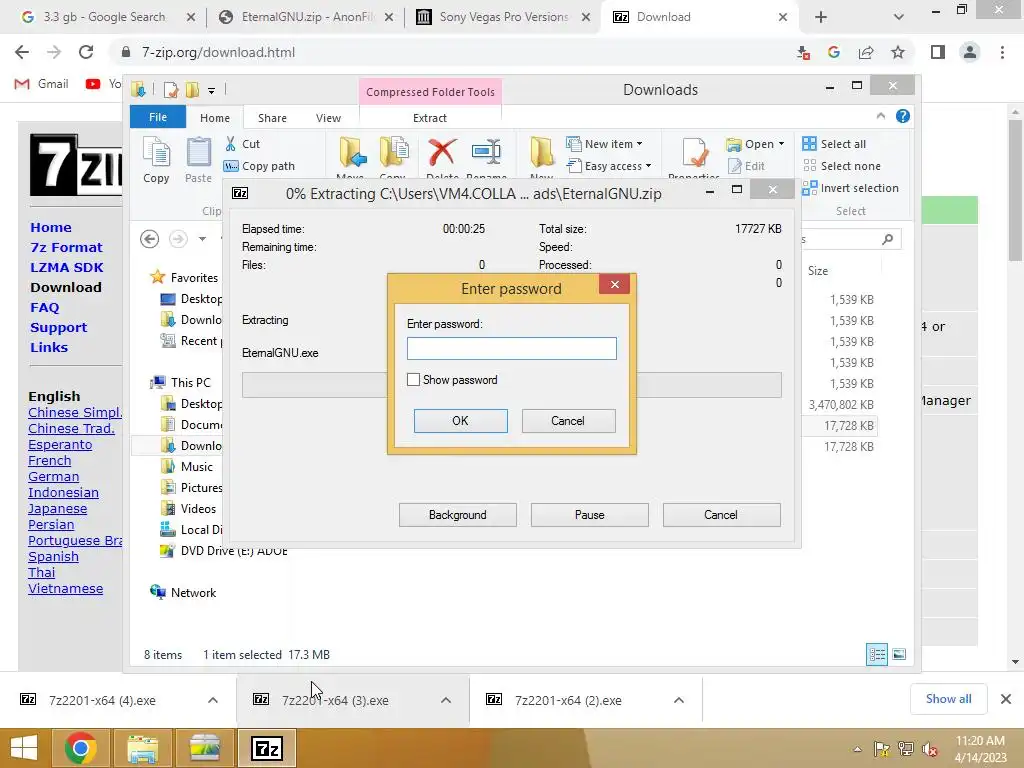Screen dimensions: 1024x768
Task: Click the Move to folder icon
Action: click(352, 155)
